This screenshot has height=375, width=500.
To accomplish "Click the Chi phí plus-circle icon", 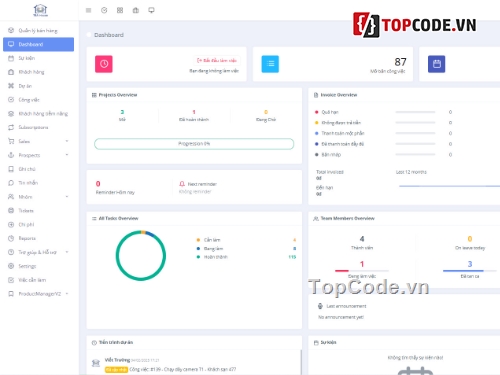I will (11, 224).
